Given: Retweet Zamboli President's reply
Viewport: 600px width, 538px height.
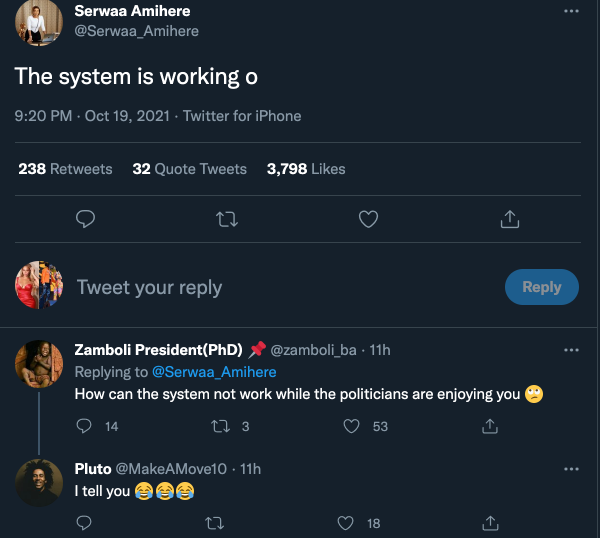Looking at the screenshot, I should tap(222, 426).
